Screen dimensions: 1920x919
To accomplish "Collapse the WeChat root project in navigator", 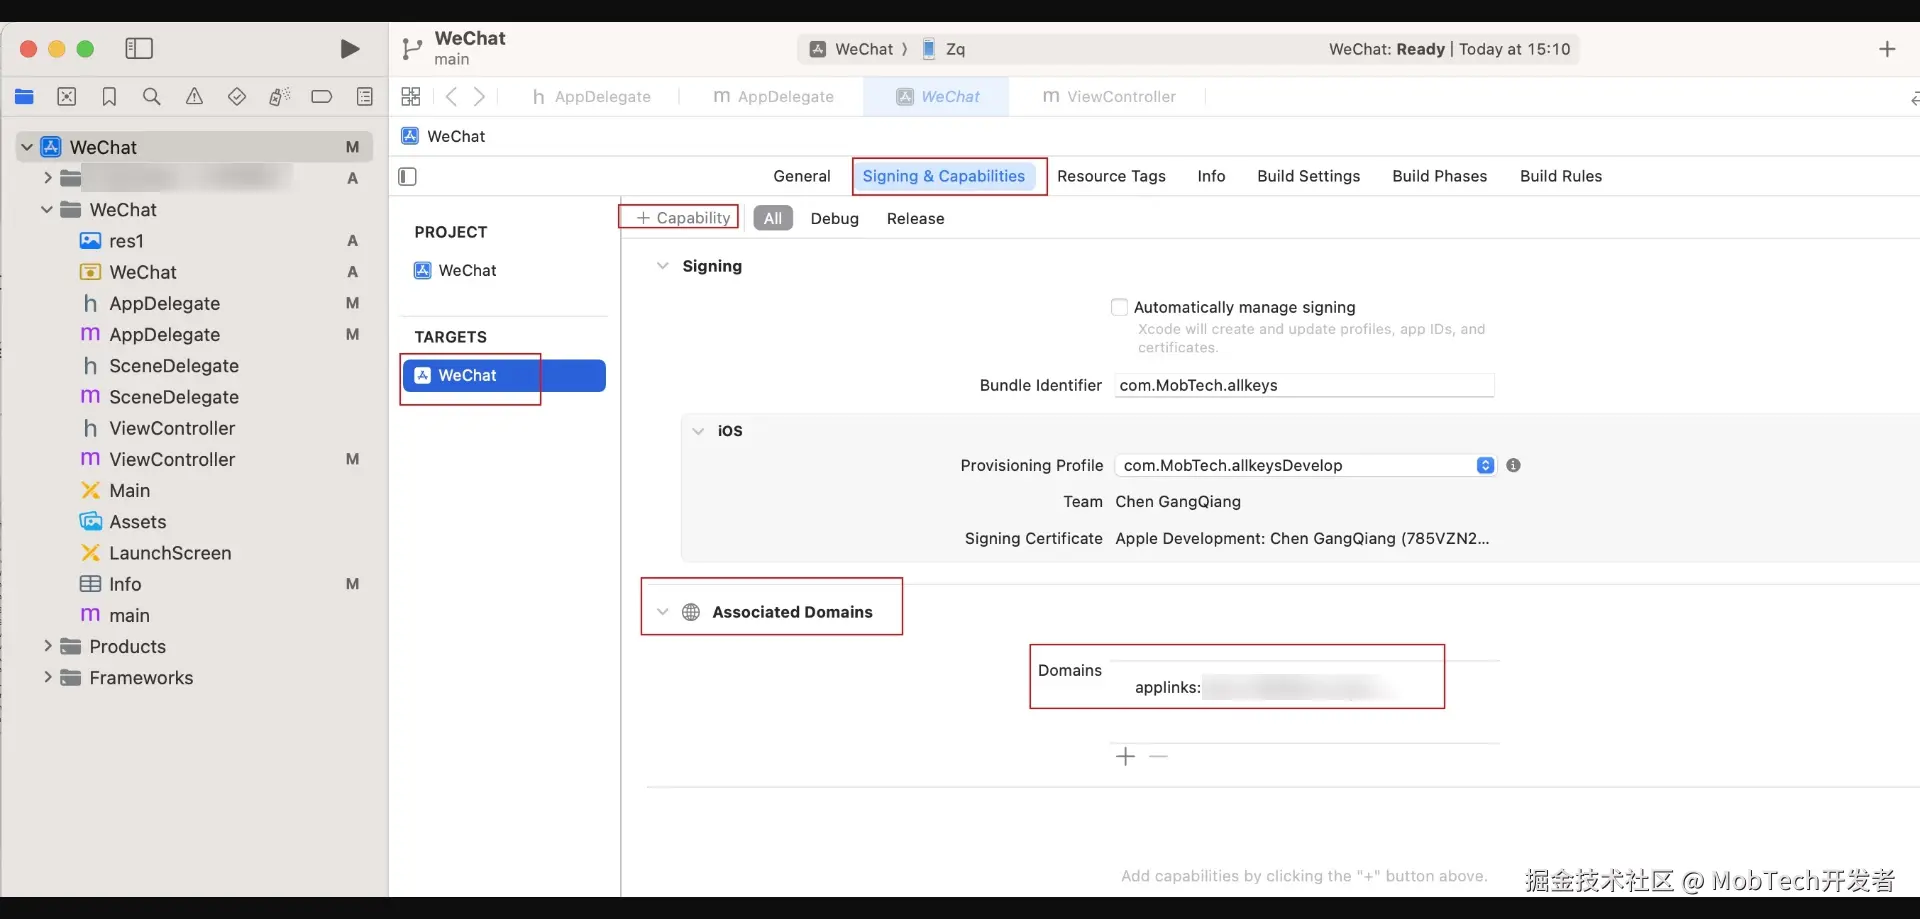I will [27, 147].
